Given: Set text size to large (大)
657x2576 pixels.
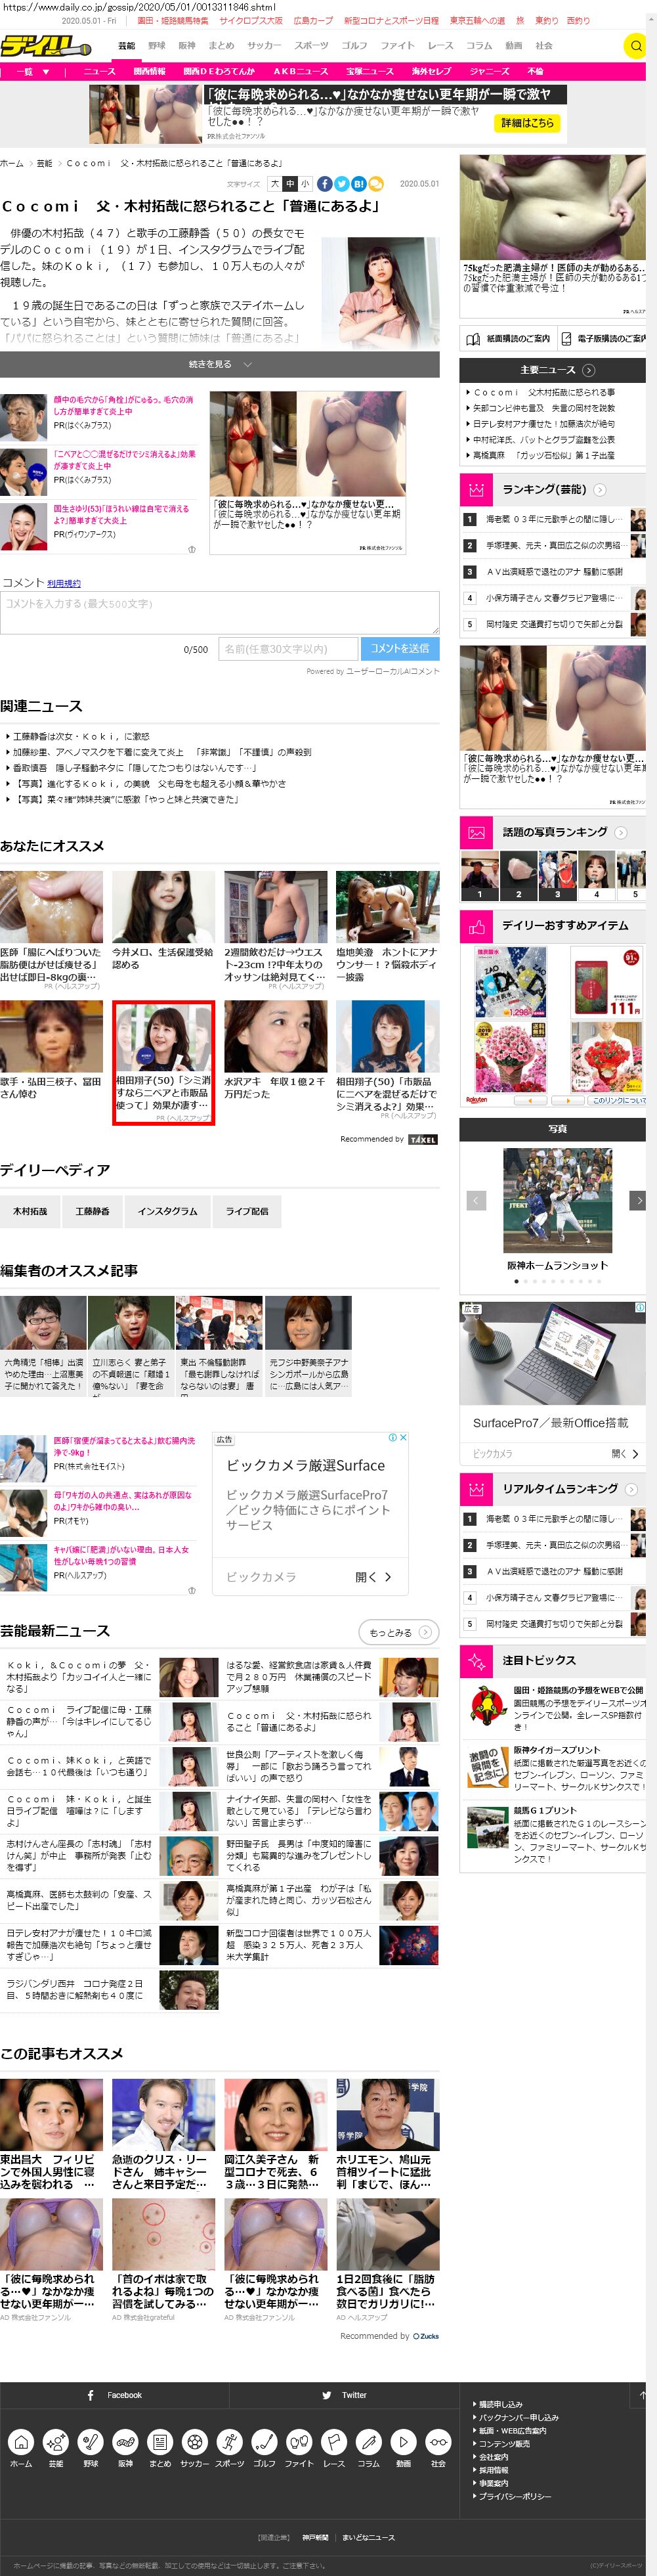Looking at the screenshot, I should click(x=274, y=184).
